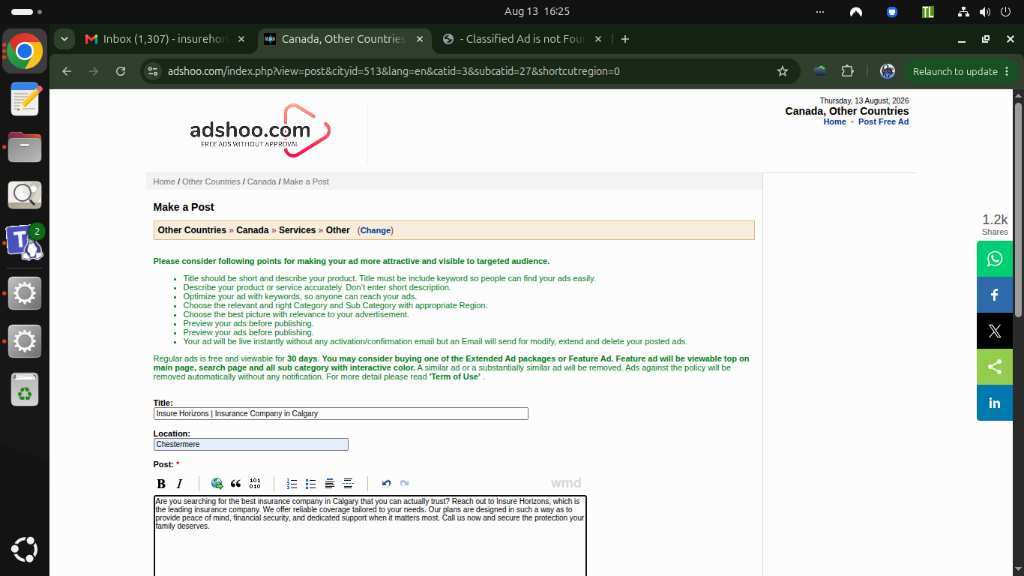Switch to Classified Ad not Found tab
1024x576 pixels.
[522, 39]
